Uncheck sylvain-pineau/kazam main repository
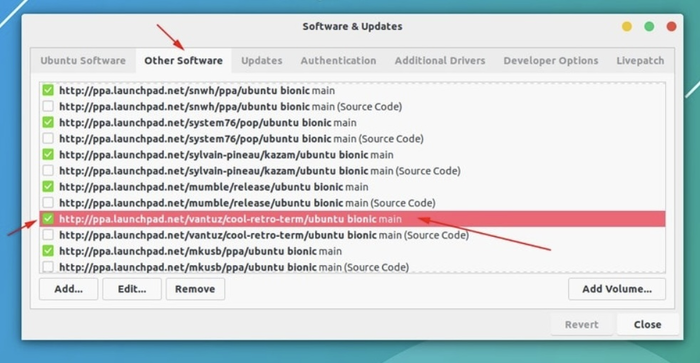The height and width of the screenshot is (363, 700). pos(48,154)
